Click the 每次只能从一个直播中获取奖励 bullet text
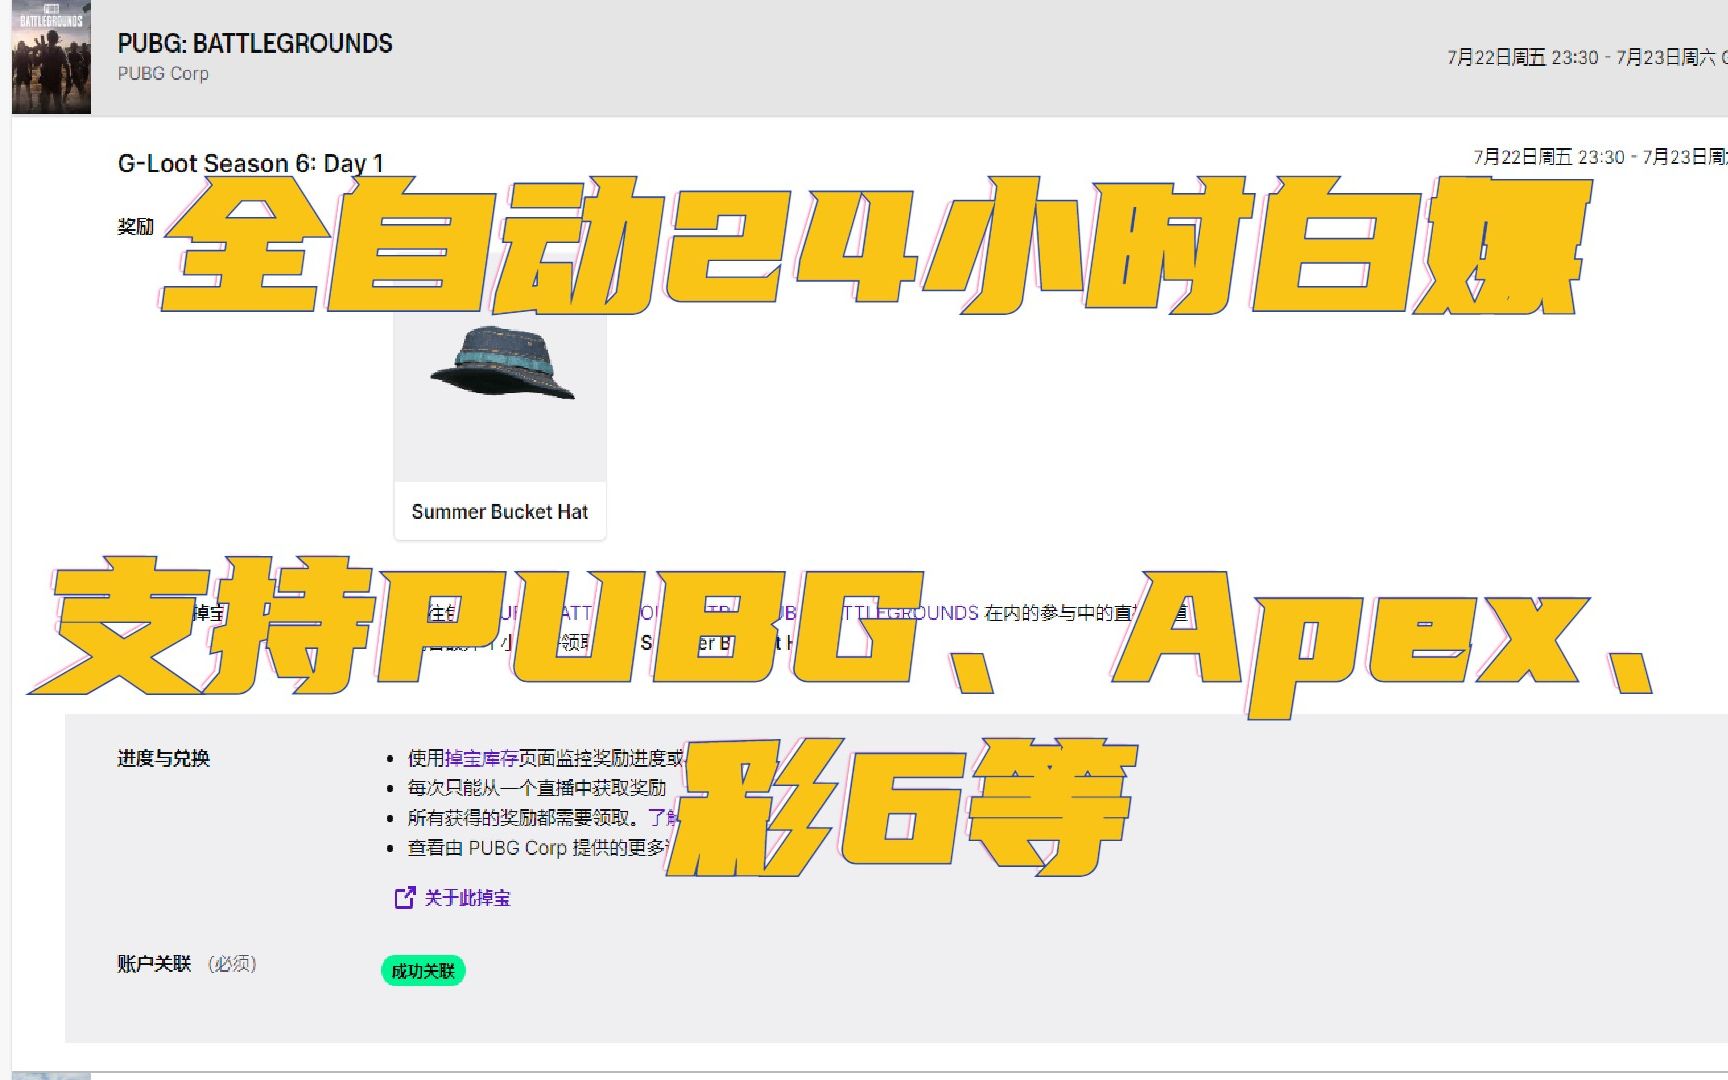Viewport: 1728px width, 1080px height. click(536, 788)
